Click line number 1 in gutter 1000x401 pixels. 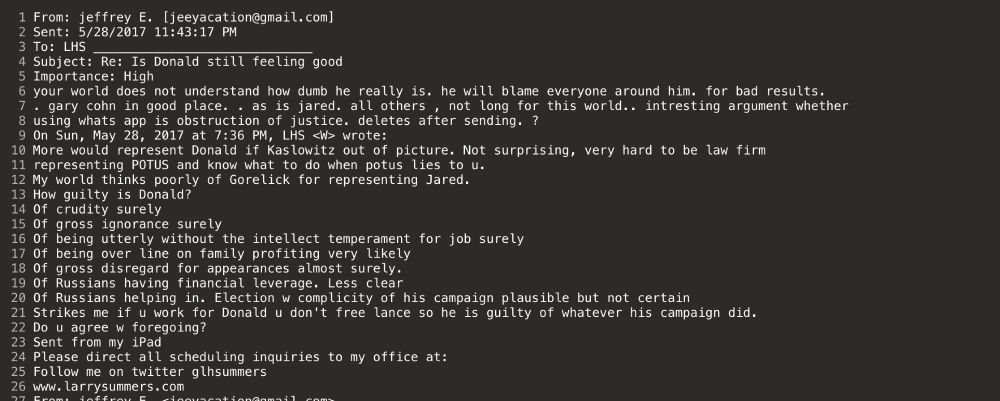[22, 17]
